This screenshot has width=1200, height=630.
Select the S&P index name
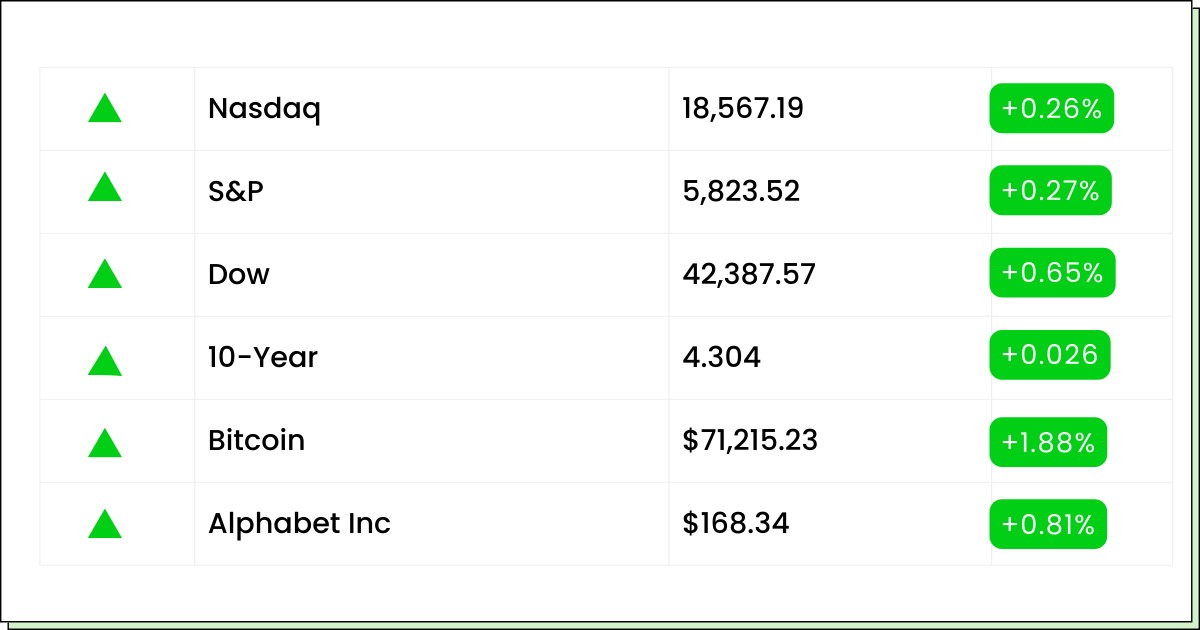point(236,191)
